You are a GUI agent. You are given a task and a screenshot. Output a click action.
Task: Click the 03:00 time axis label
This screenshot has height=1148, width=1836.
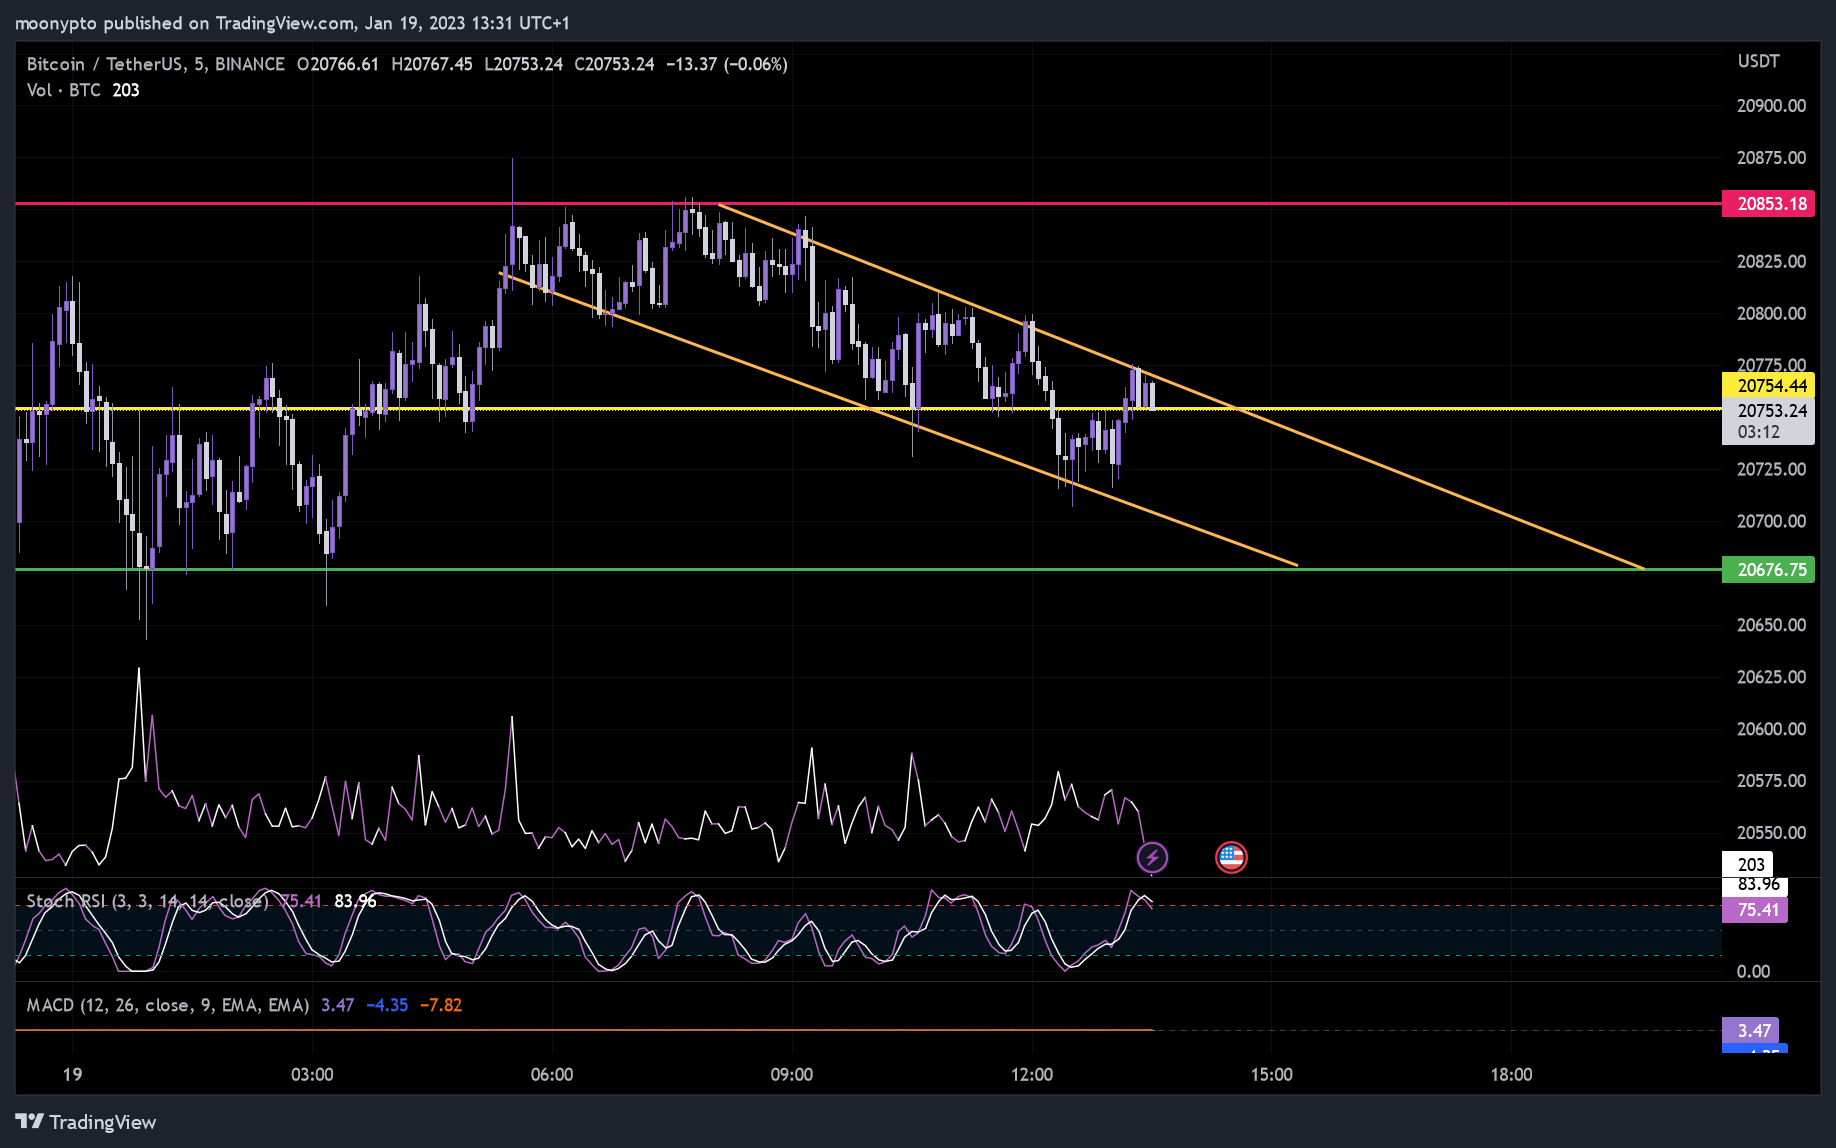312,1075
